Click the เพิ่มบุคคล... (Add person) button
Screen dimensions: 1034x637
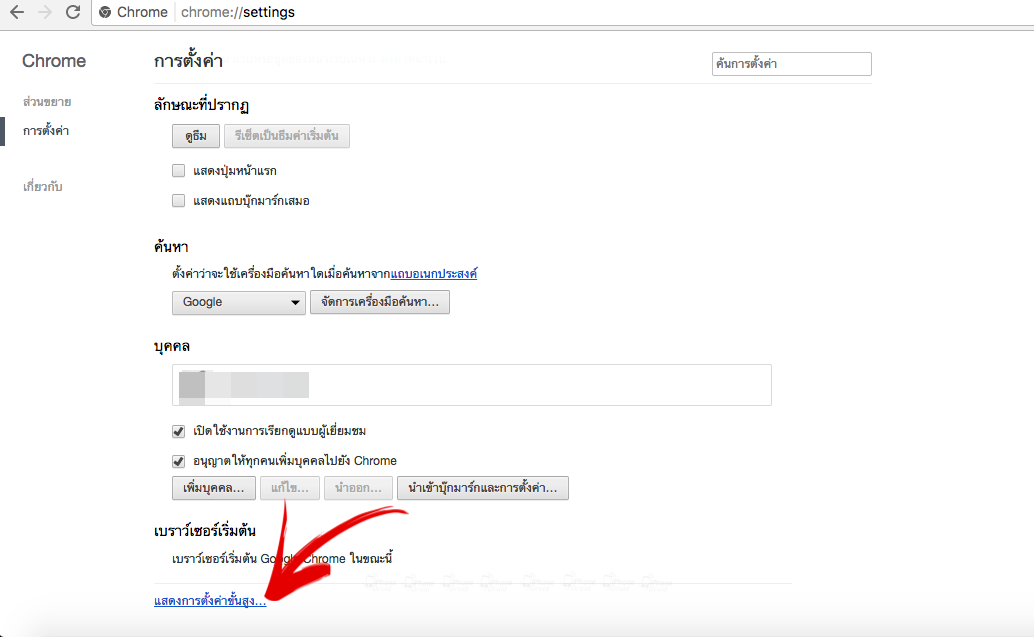pyautogui.click(x=213, y=488)
